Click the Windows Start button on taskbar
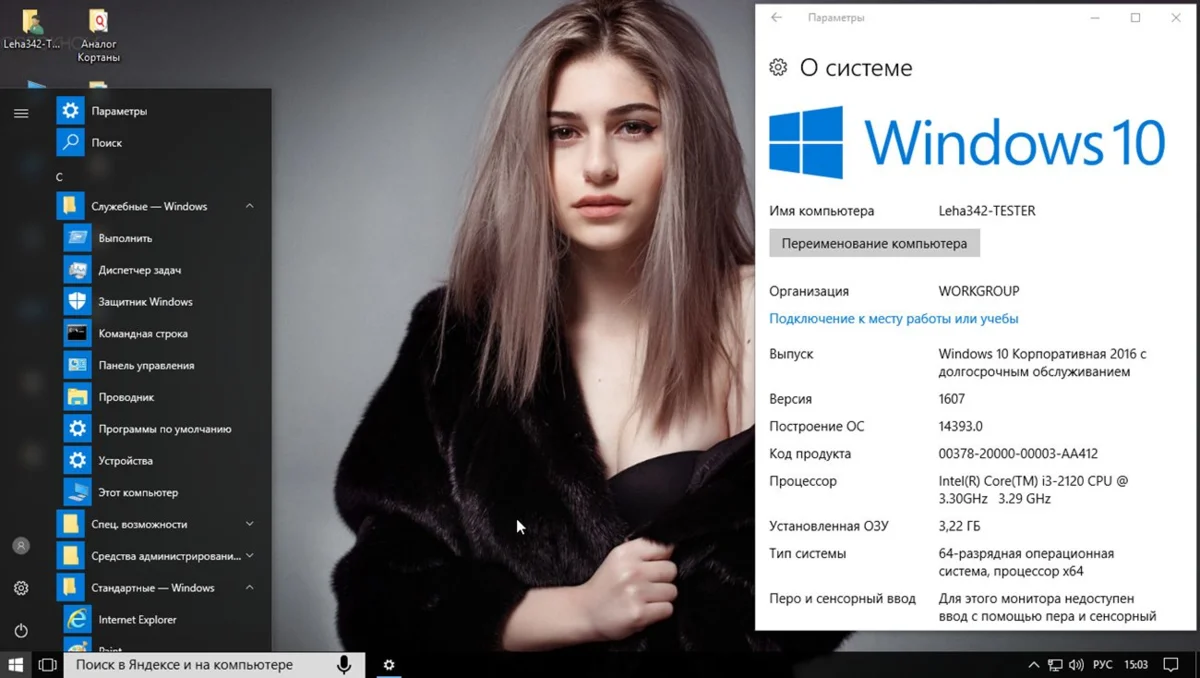This screenshot has height=678, width=1200. 16,664
